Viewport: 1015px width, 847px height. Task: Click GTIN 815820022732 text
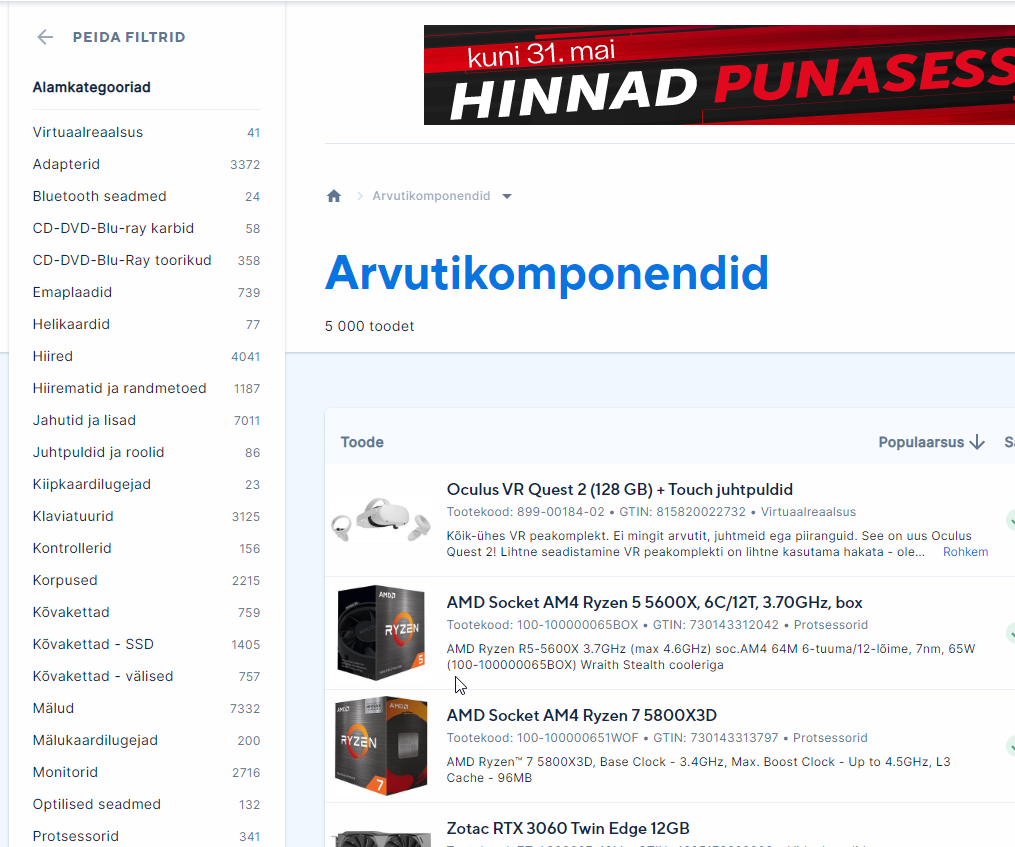pos(682,512)
